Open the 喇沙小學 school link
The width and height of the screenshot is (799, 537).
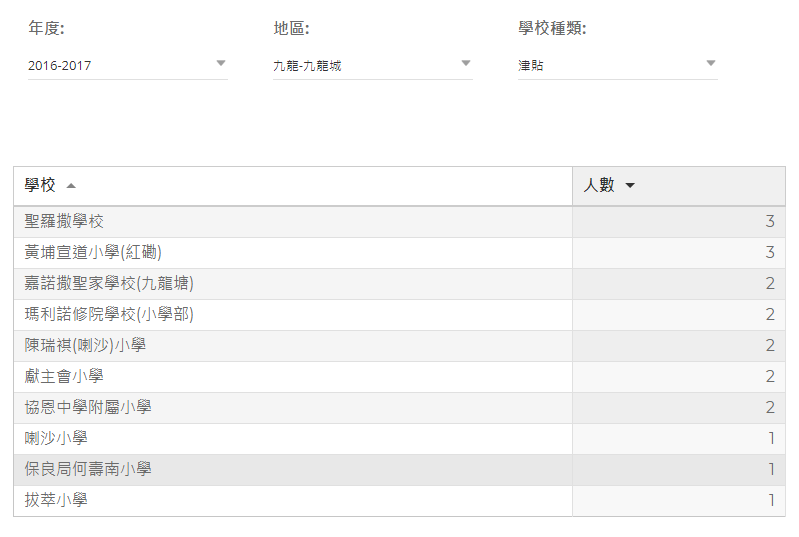tap(56, 438)
